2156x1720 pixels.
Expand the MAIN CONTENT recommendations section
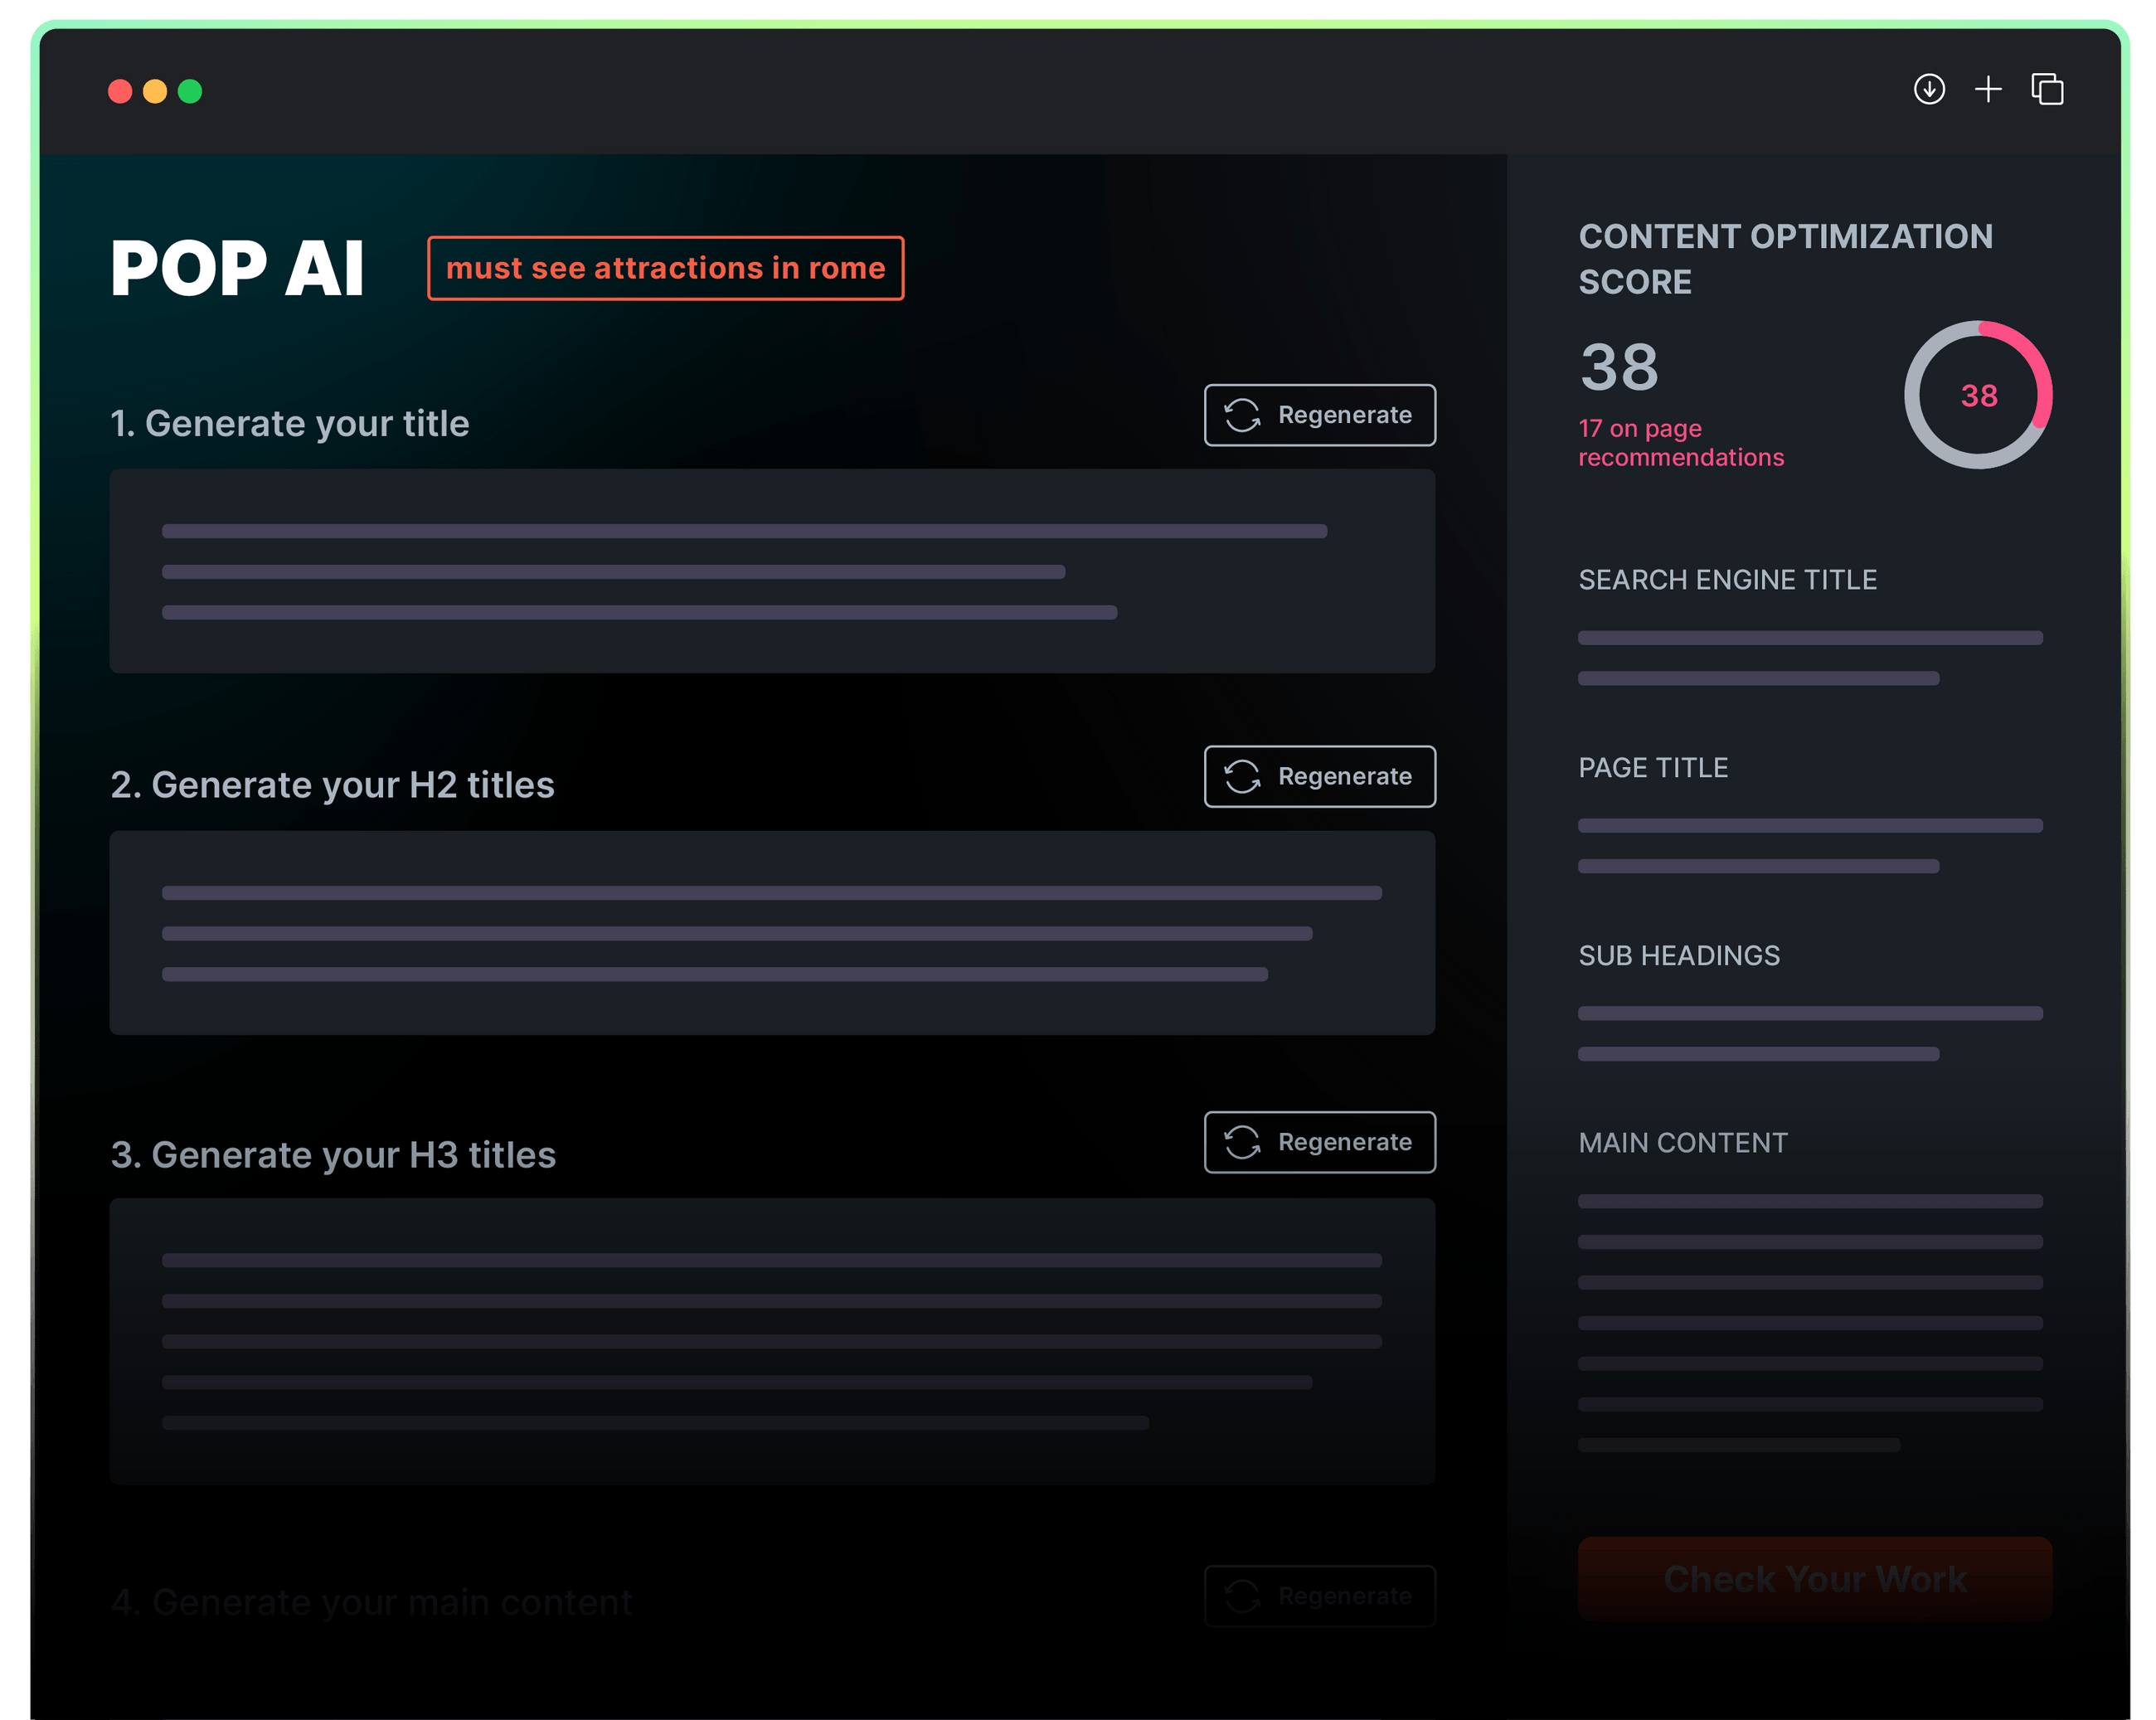pos(1683,1142)
